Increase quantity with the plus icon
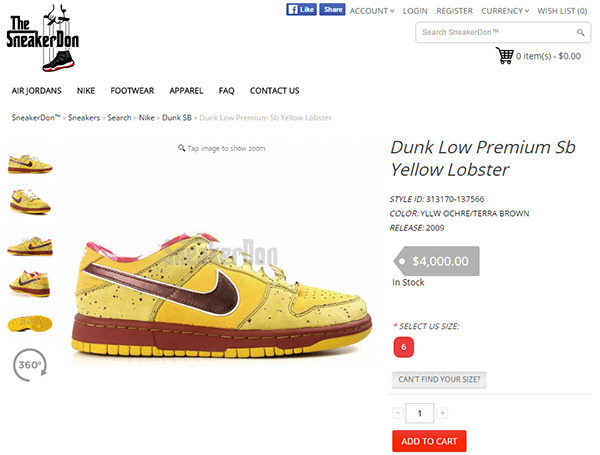This screenshot has width=600, height=455. click(x=442, y=413)
